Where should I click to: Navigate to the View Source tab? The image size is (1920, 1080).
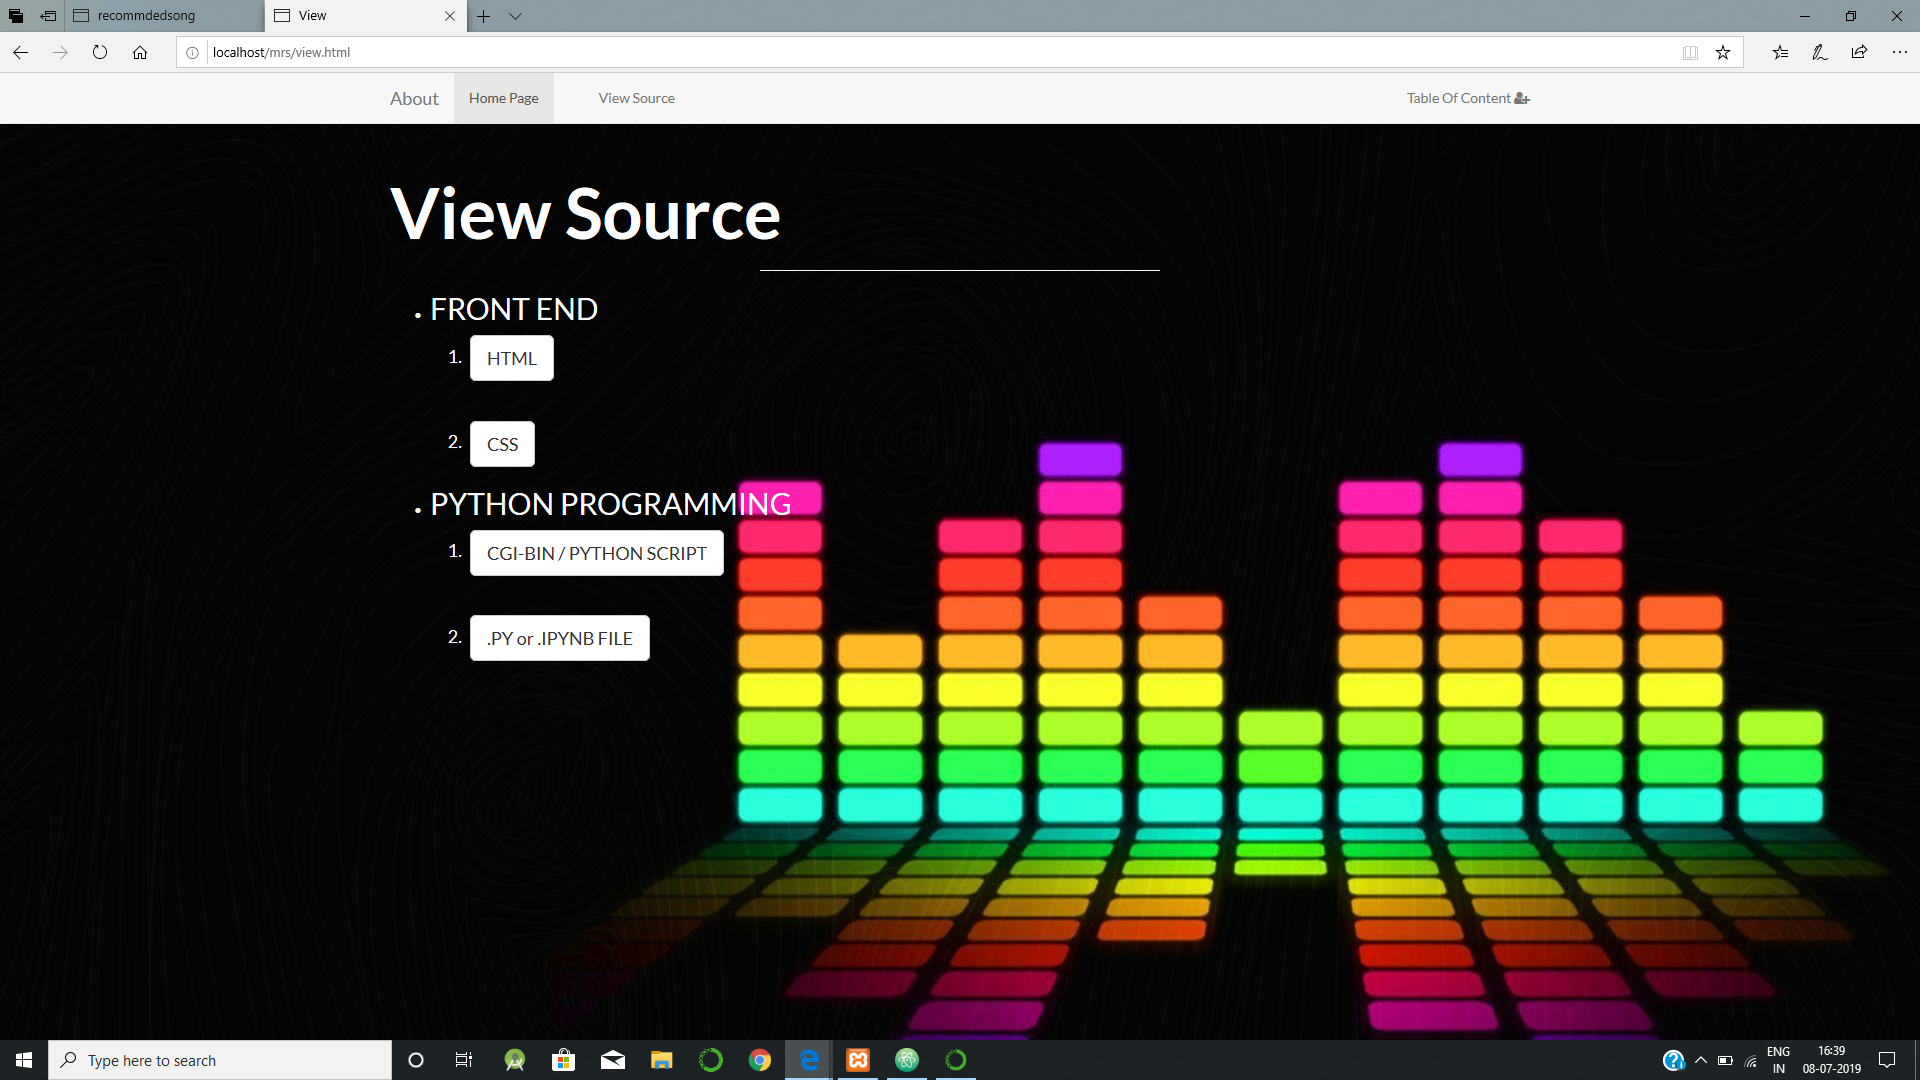click(x=637, y=98)
